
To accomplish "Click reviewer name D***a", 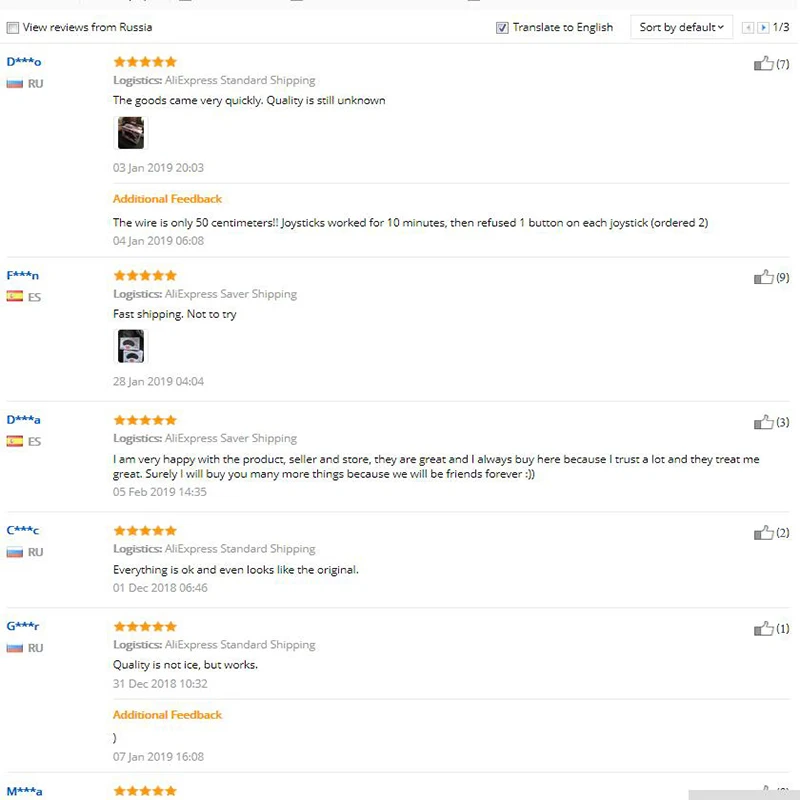I will 23,420.
